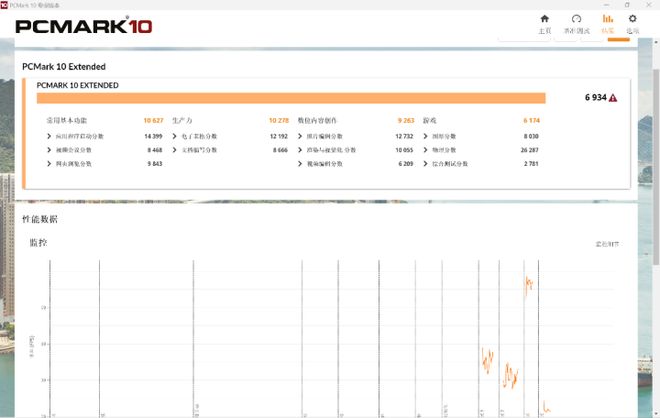Switch to the Results tab with bar-chart icon
This screenshot has height=418, width=660.
pos(607,23)
